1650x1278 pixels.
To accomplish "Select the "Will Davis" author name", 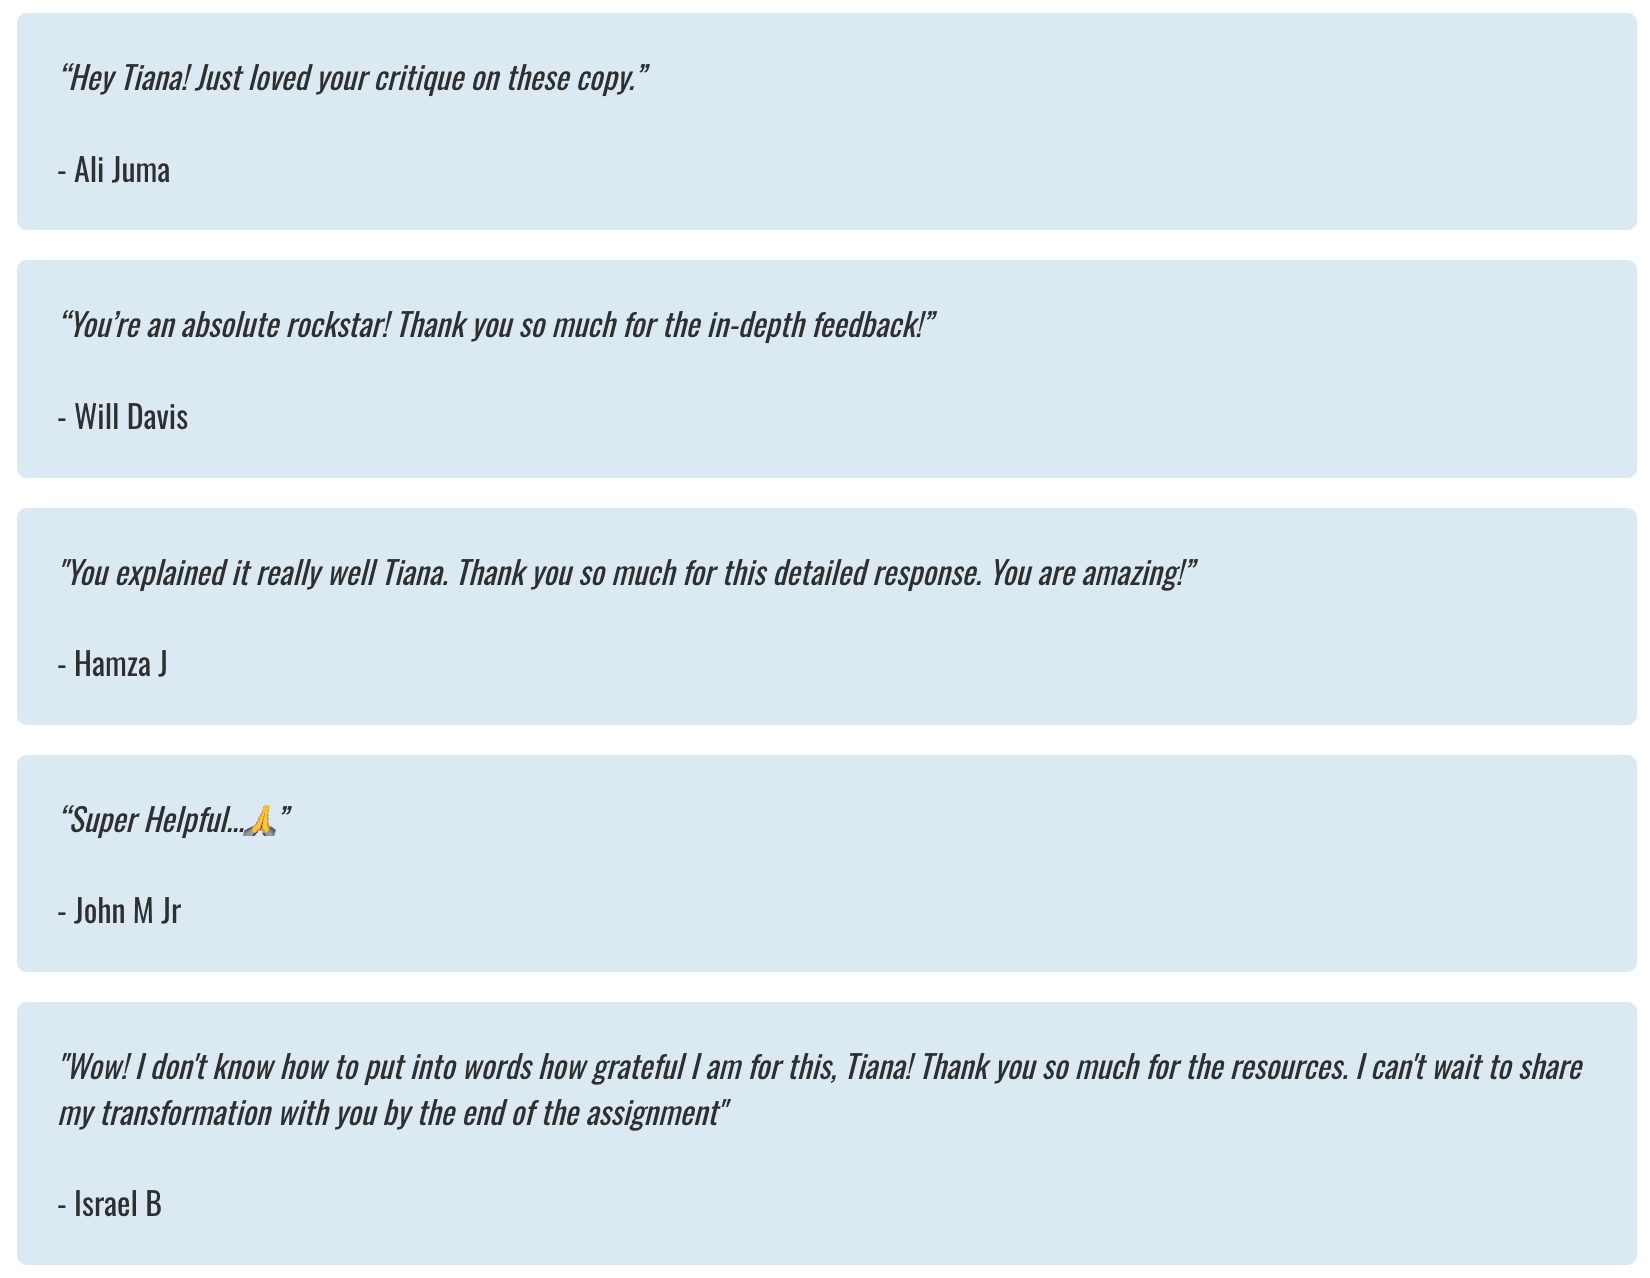I will (131, 417).
